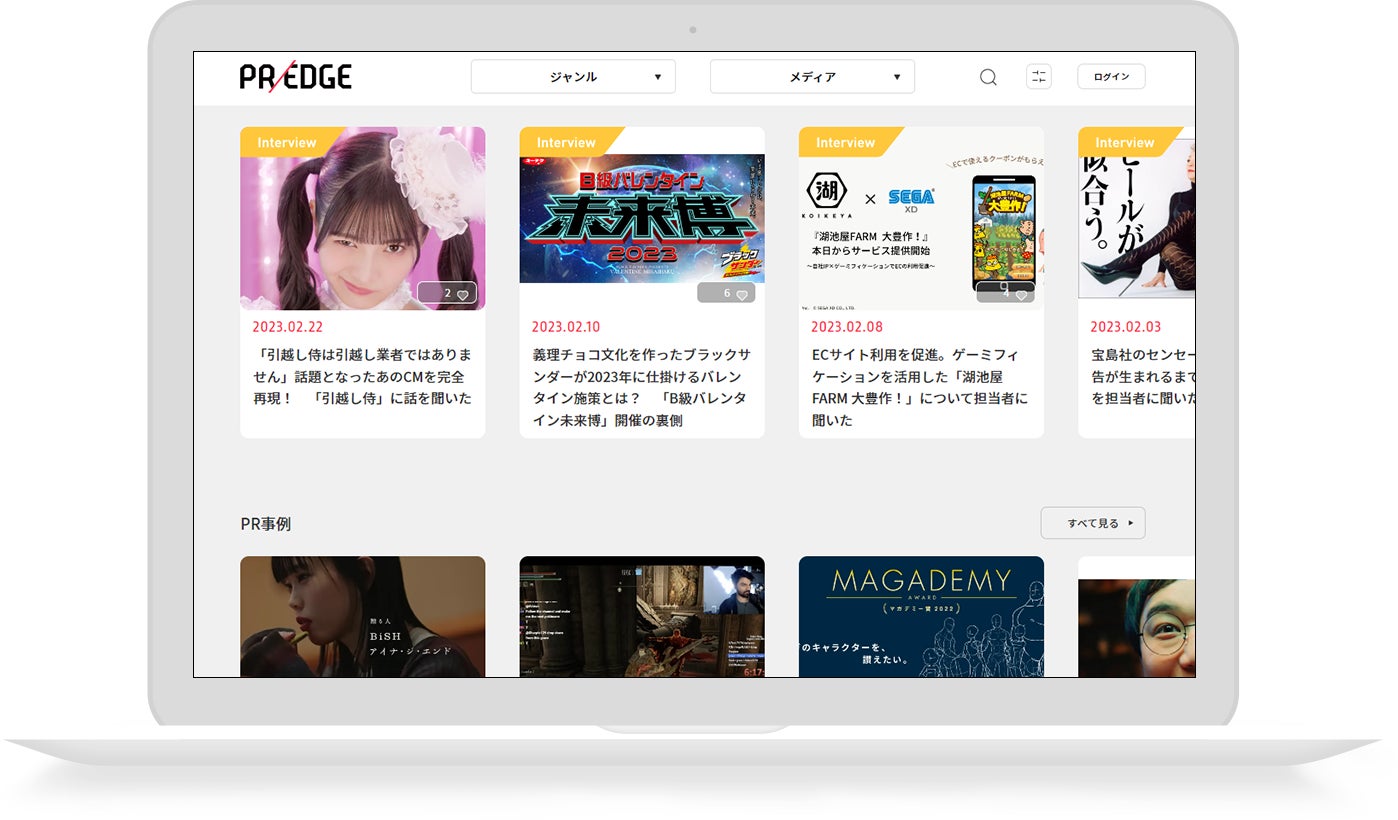Click the Interview tag on 湖池屋 card
This screenshot has width=1398, height=820.
845,143
